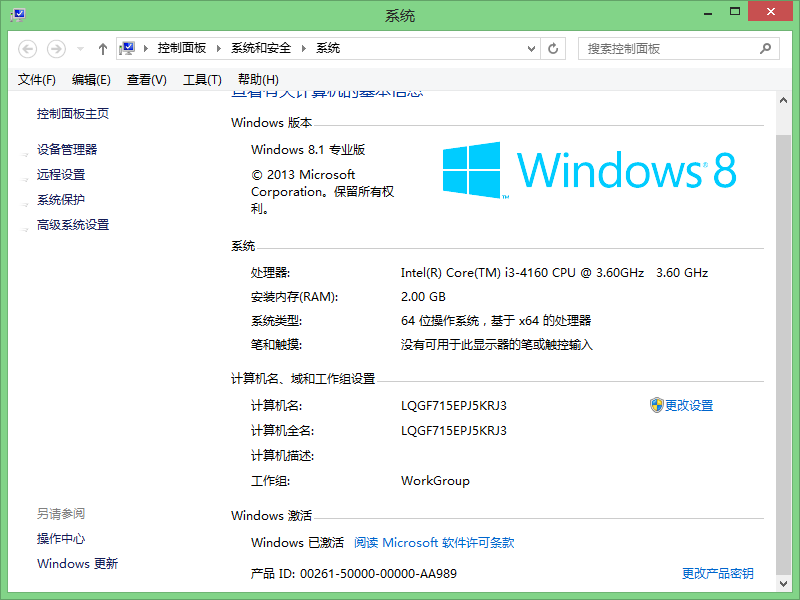Click the Forward navigation arrow
The width and height of the screenshot is (800, 600).
tap(56, 49)
